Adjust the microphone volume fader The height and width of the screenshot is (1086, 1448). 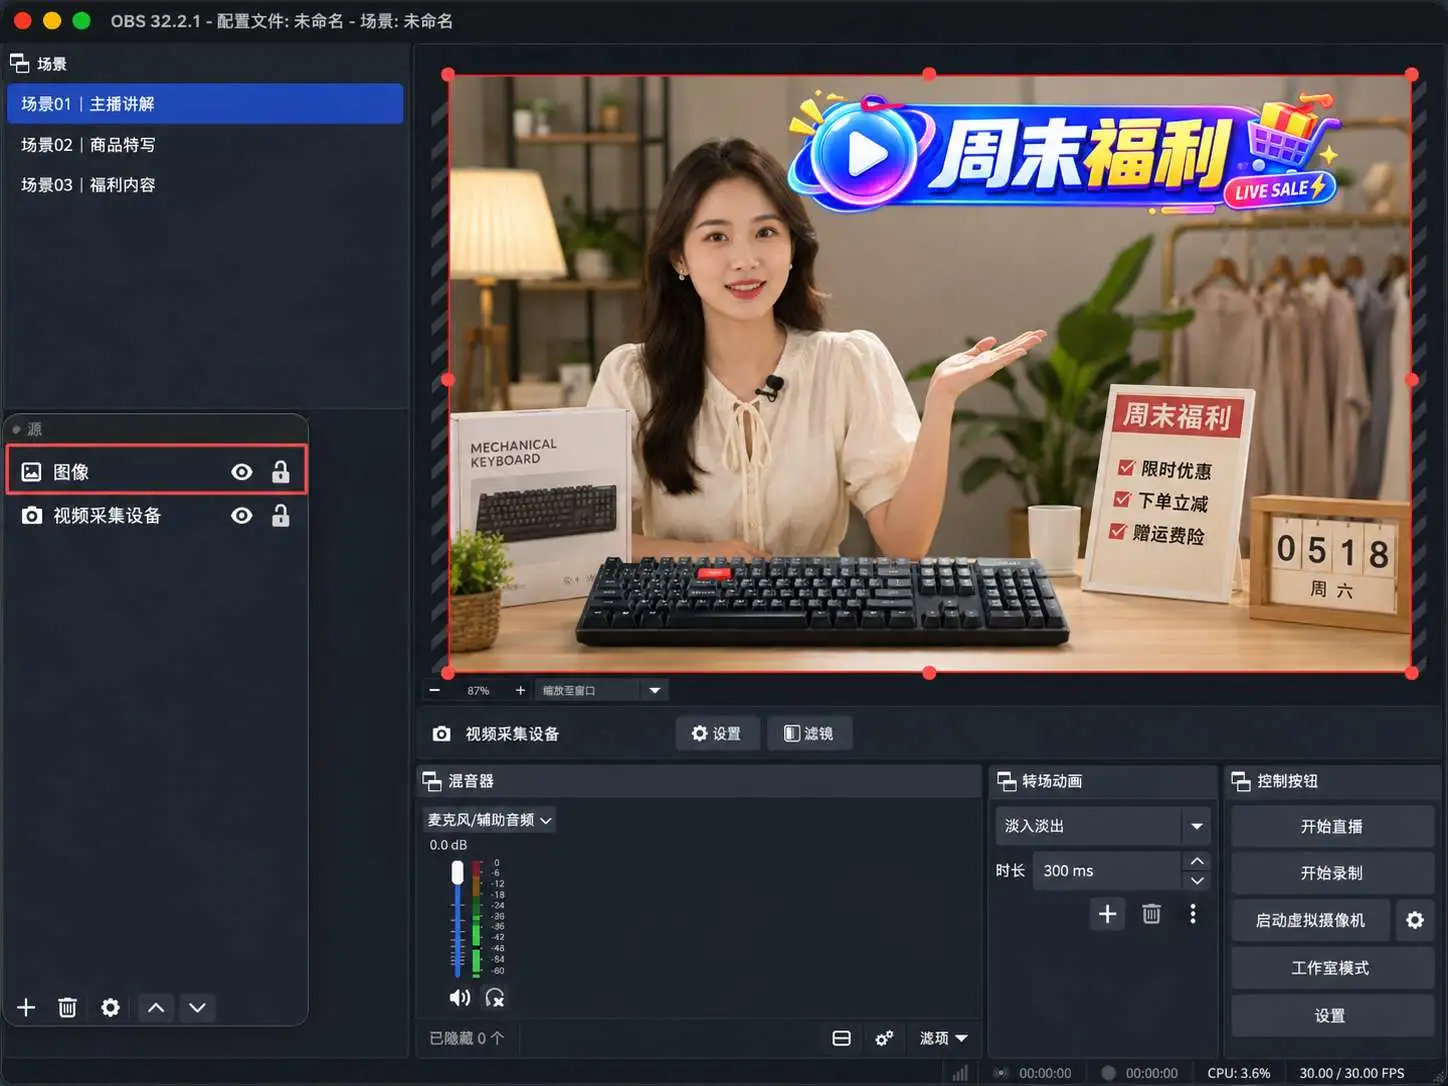pyautogui.click(x=457, y=873)
